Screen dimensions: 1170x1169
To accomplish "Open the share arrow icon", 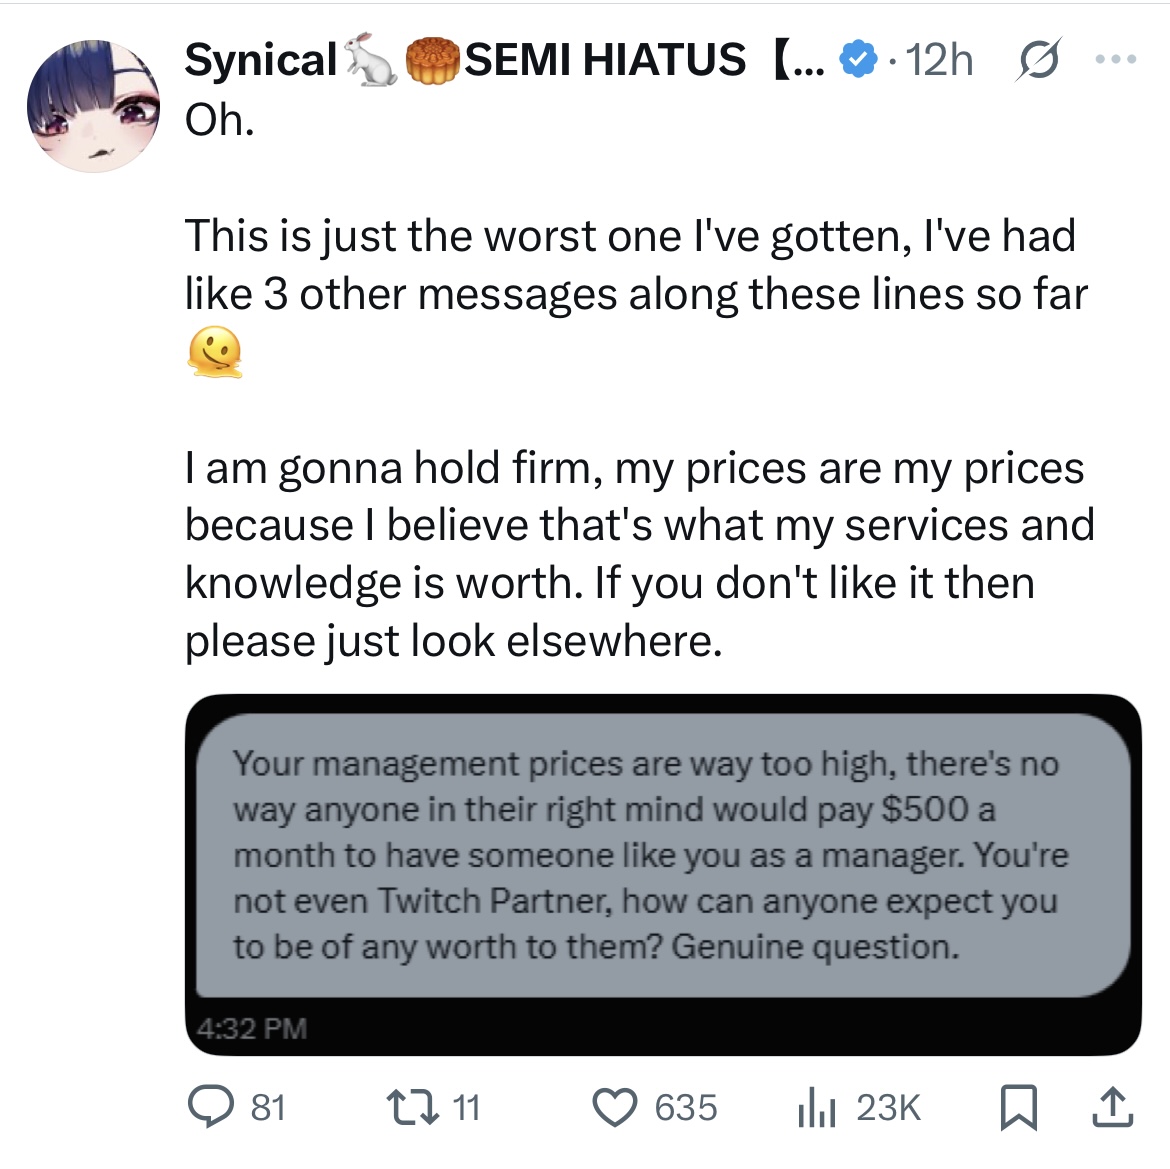I will pos(1113,1107).
